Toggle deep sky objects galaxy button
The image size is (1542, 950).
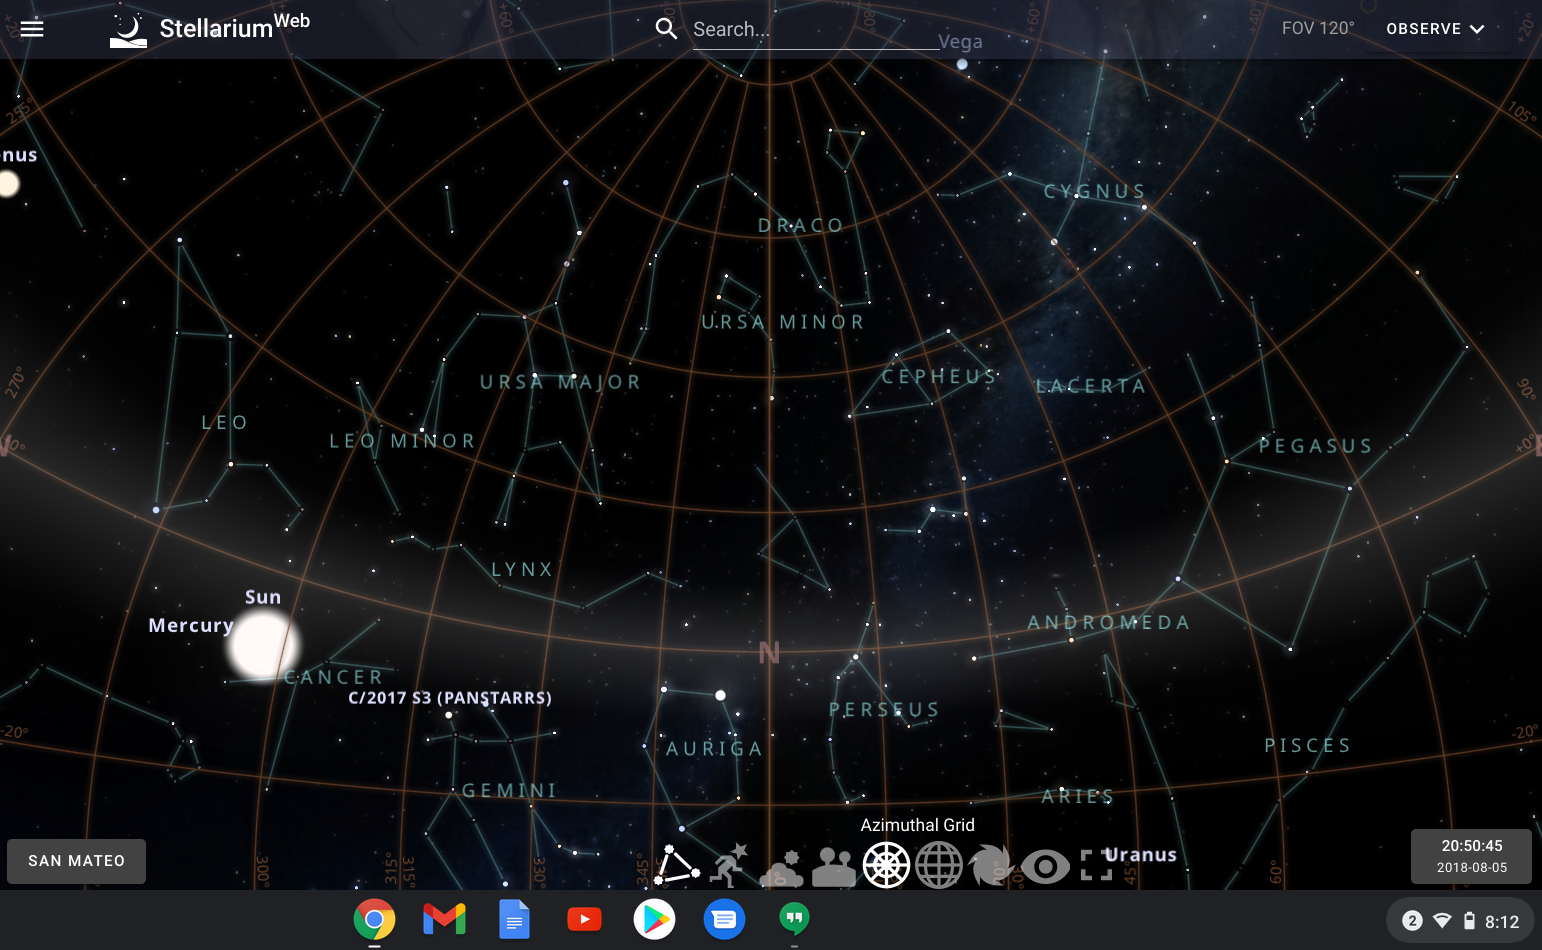(x=991, y=865)
